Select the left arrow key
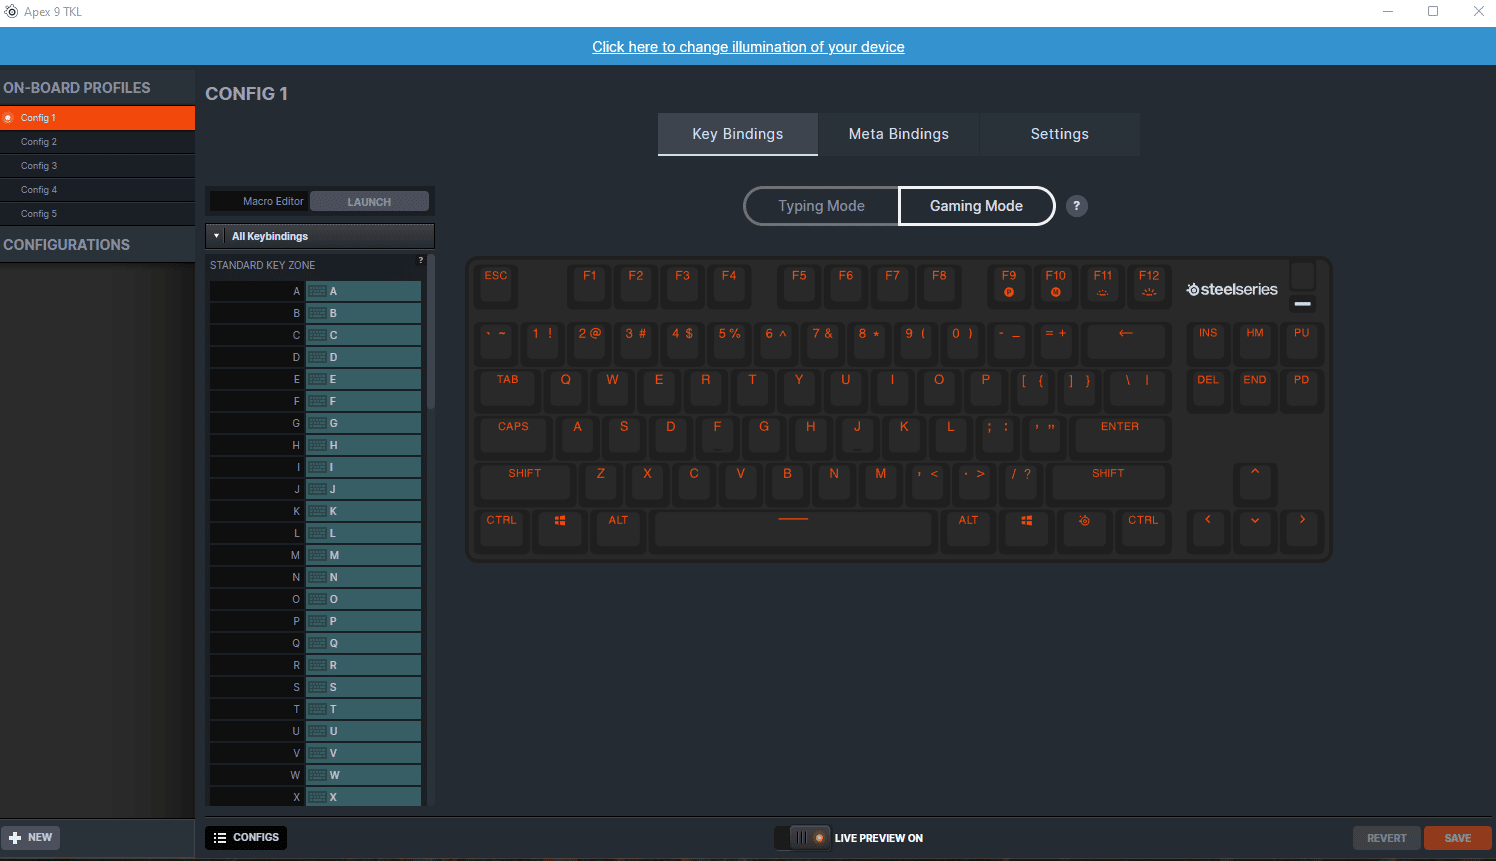Viewport: 1496px width, 861px height. pos(1208,530)
